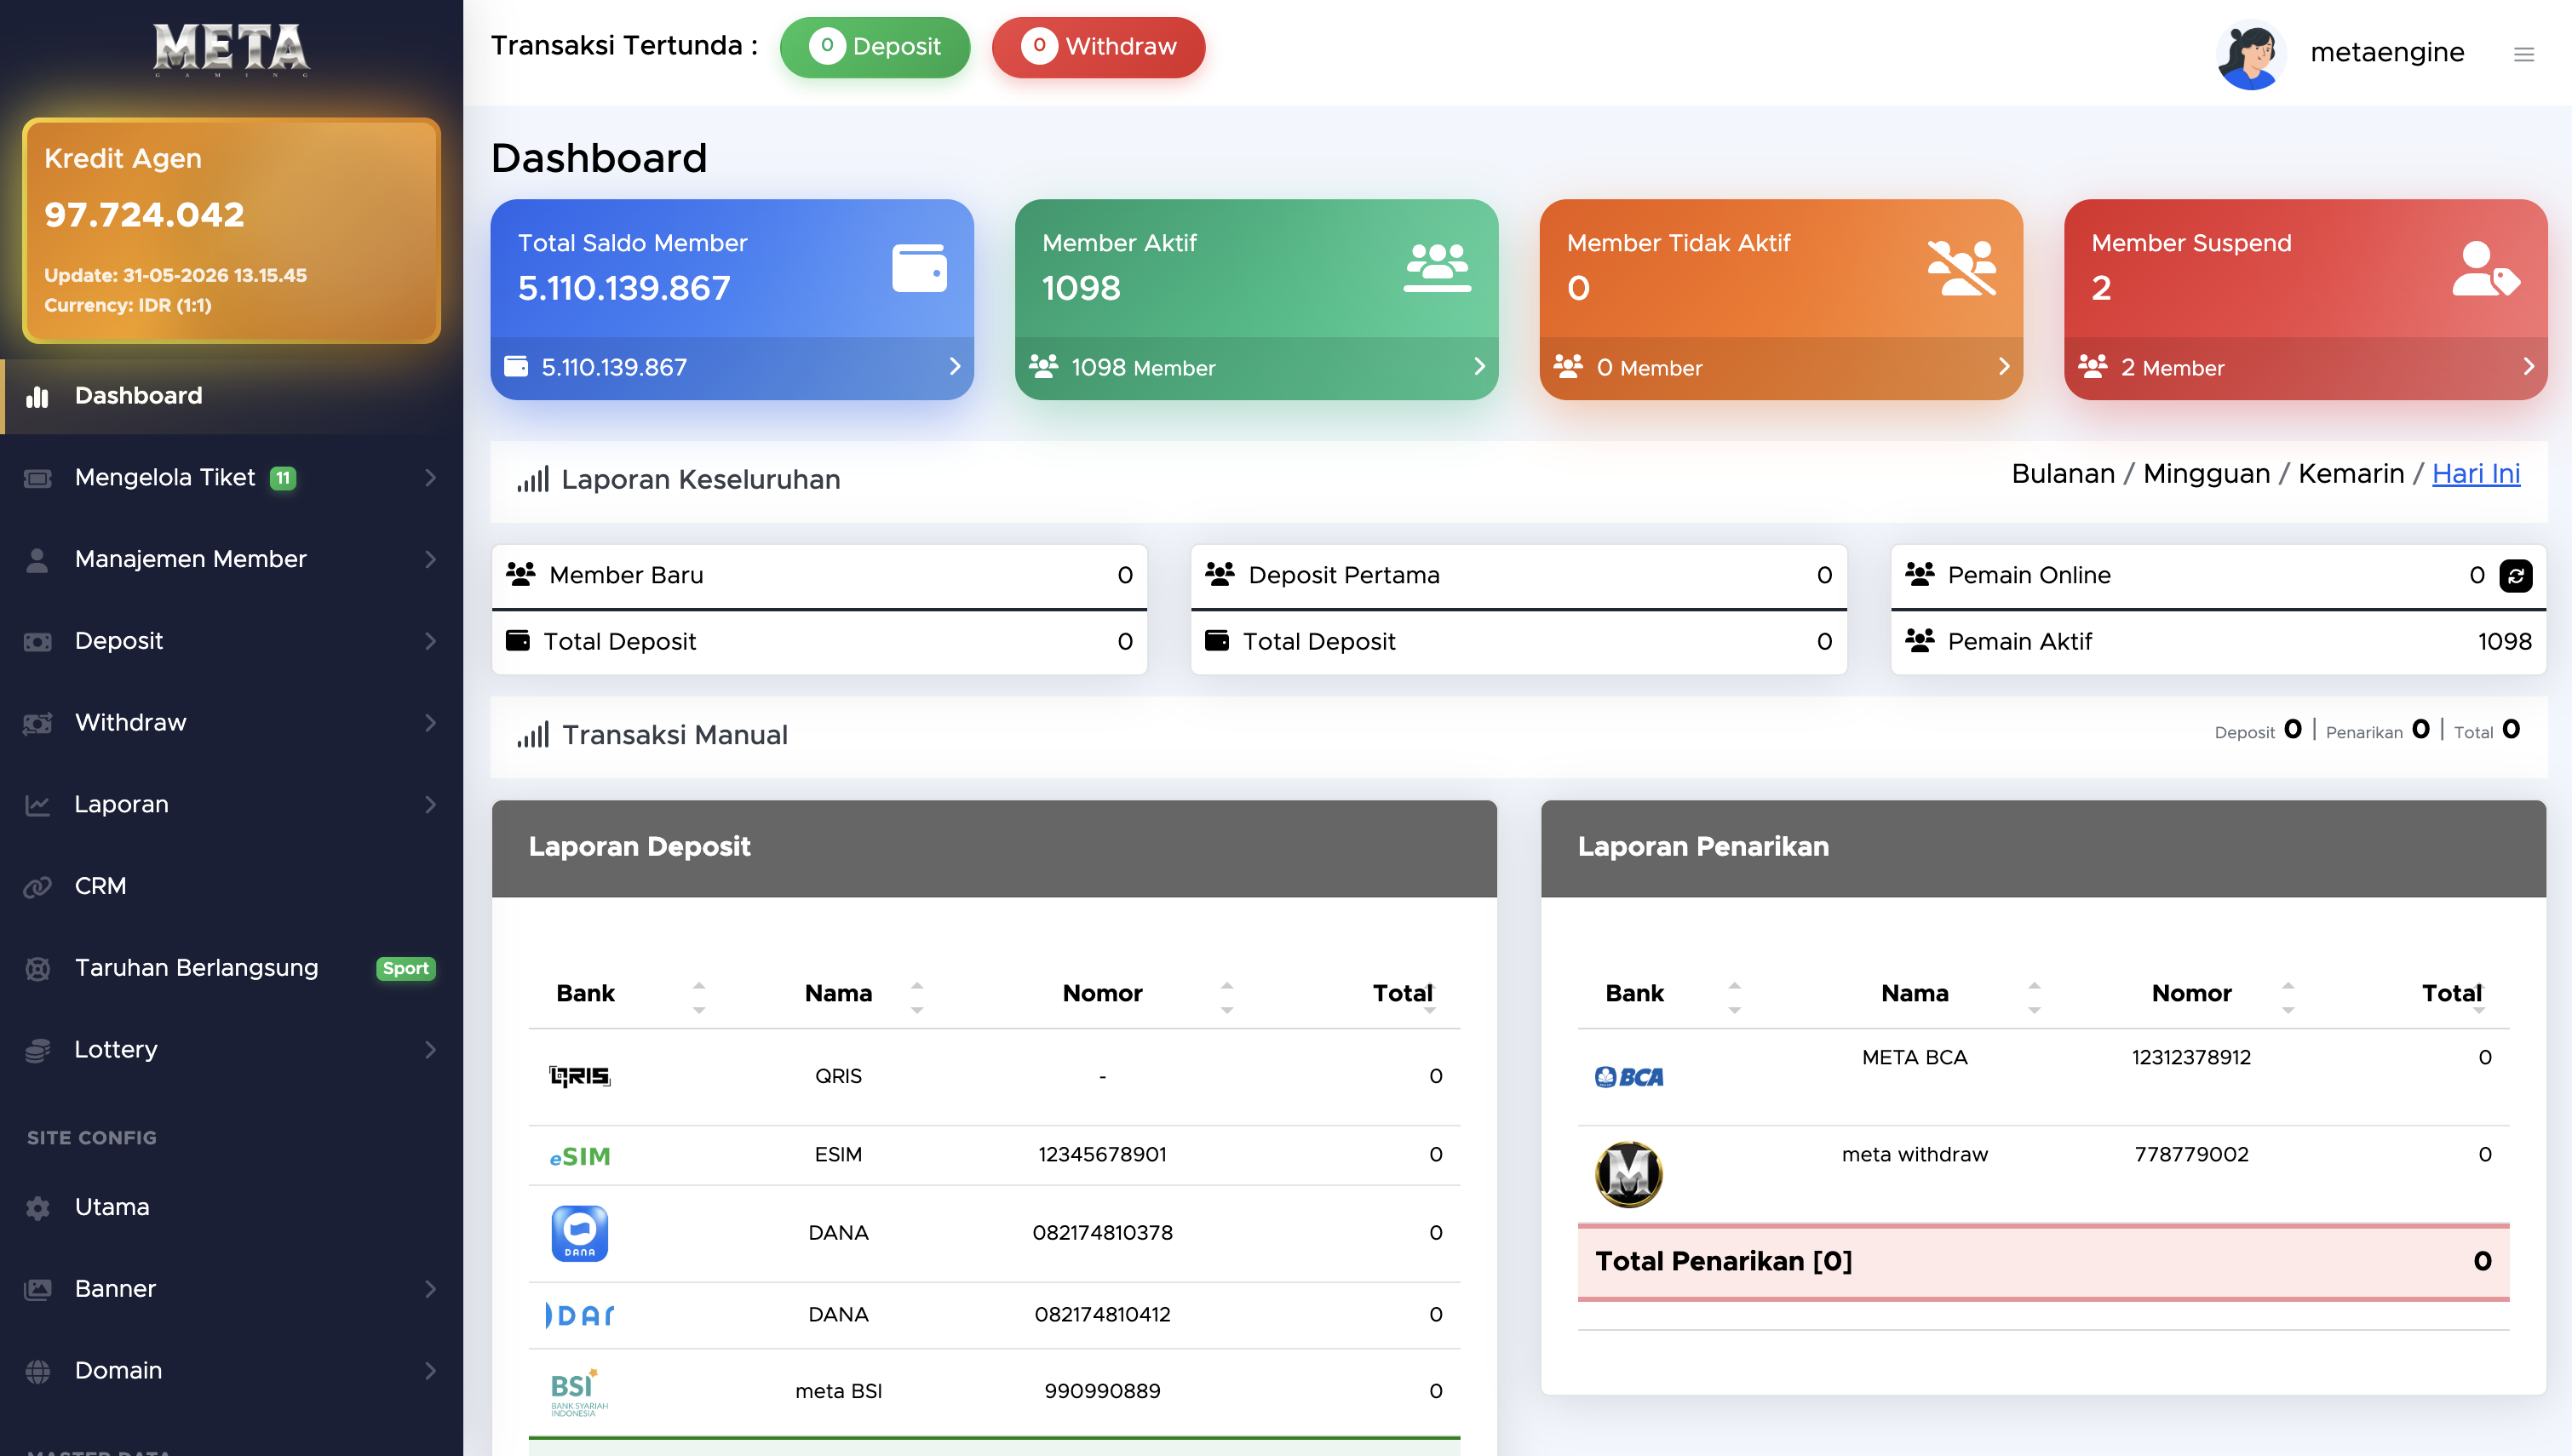
Task: Click the 11 badge on Mengelola Tiket
Action: coord(283,479)
